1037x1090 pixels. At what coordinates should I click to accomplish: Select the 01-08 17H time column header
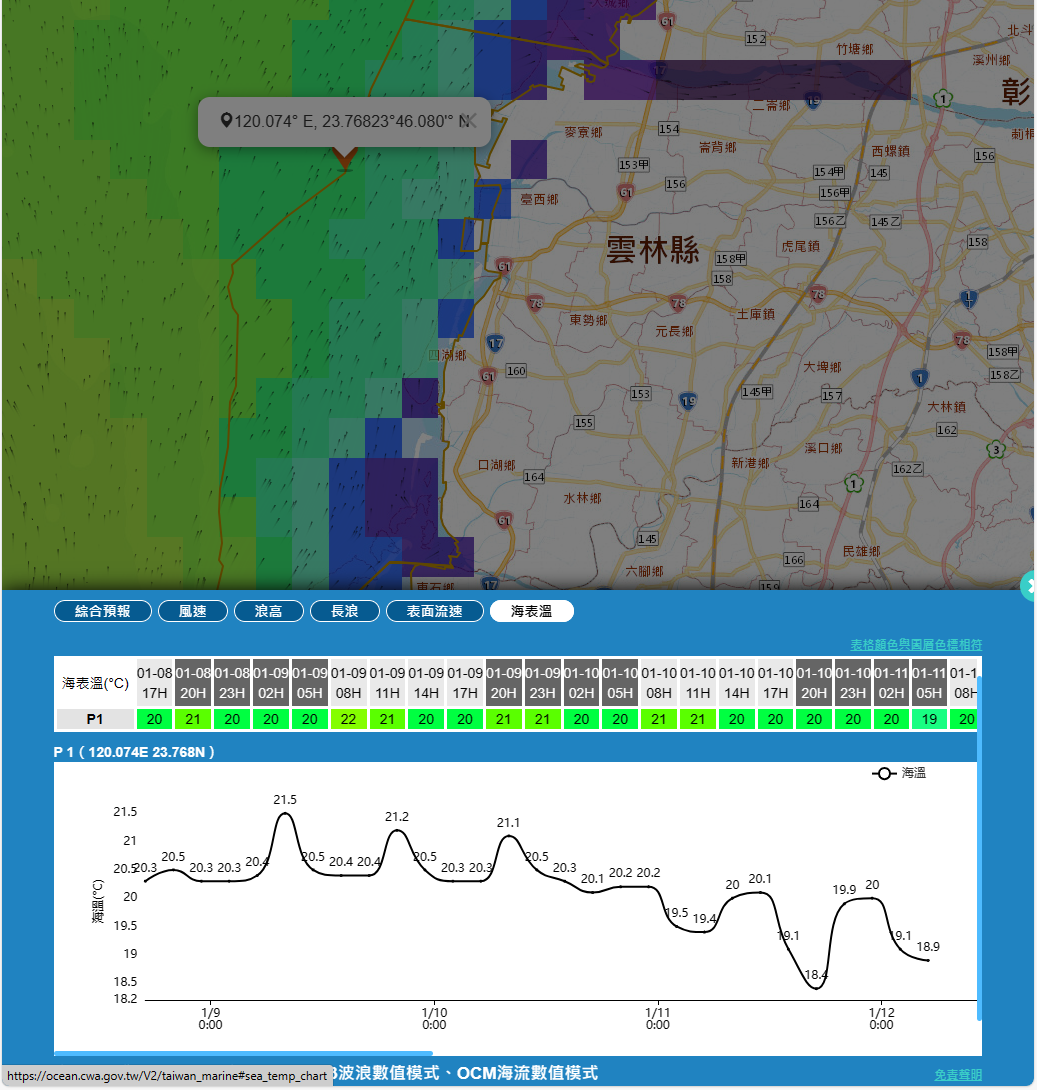(155, 683)
